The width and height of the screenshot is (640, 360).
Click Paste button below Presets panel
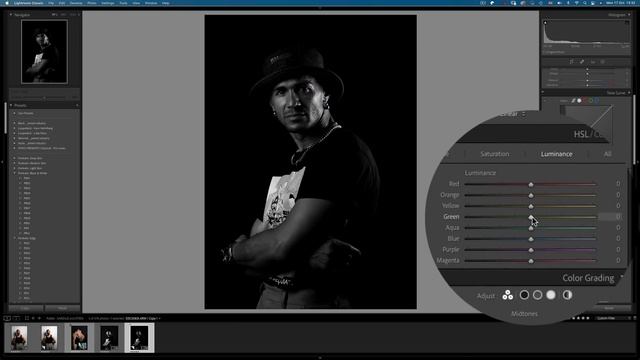click(x=62, y=308)
